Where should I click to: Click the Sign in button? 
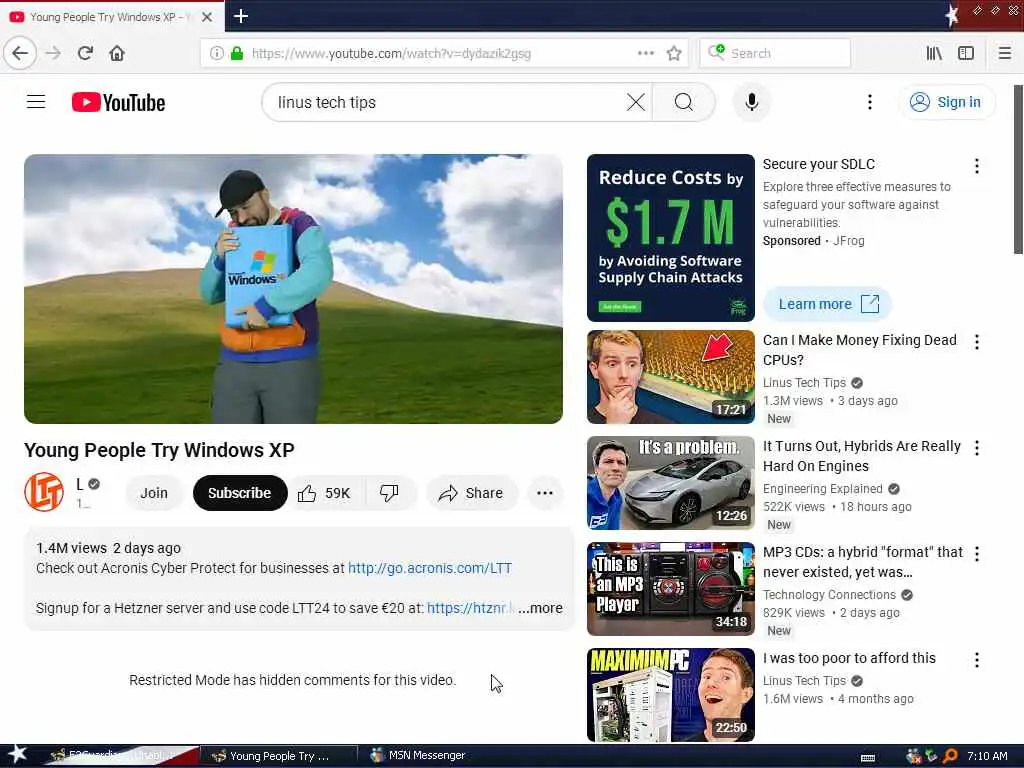(947, 102)
